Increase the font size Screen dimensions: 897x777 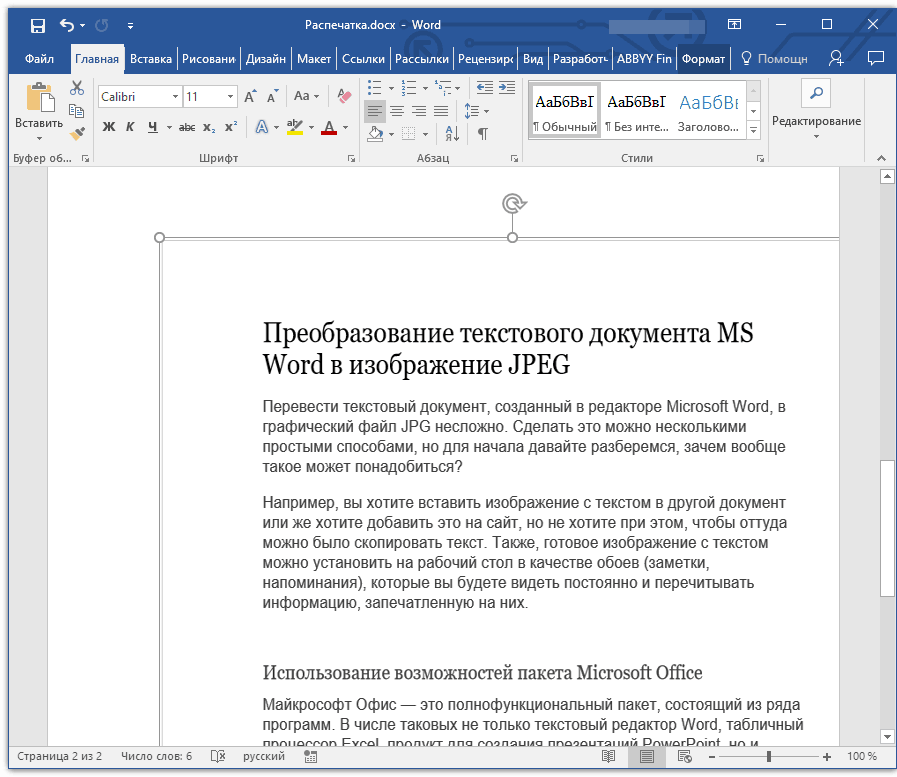coord(250,96)
